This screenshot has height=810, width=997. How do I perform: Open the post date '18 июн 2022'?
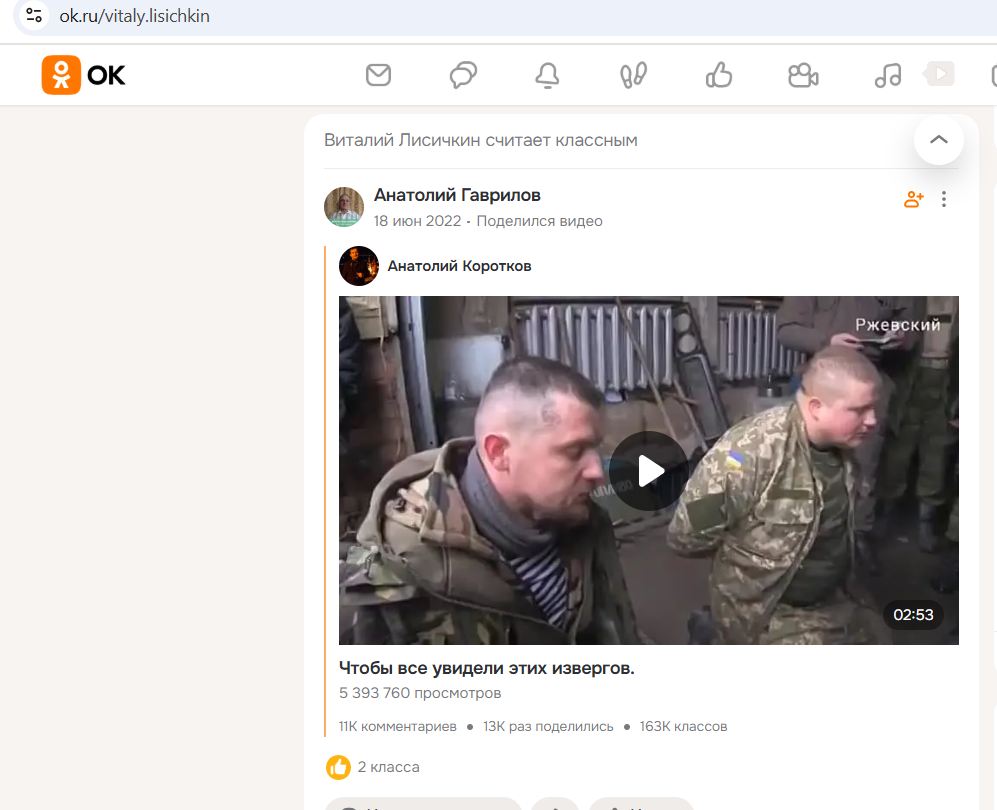point(417,221)
